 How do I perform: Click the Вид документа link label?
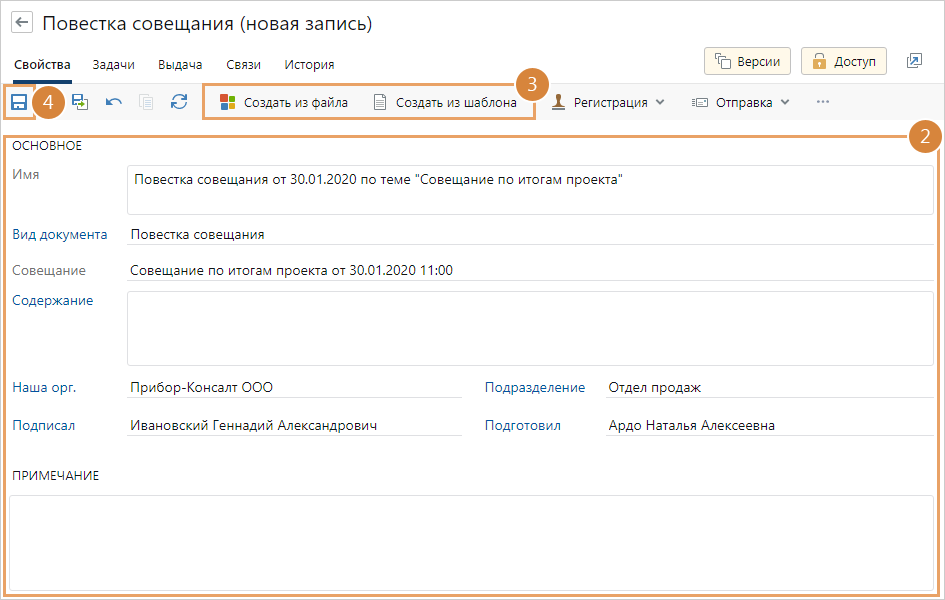59,234
